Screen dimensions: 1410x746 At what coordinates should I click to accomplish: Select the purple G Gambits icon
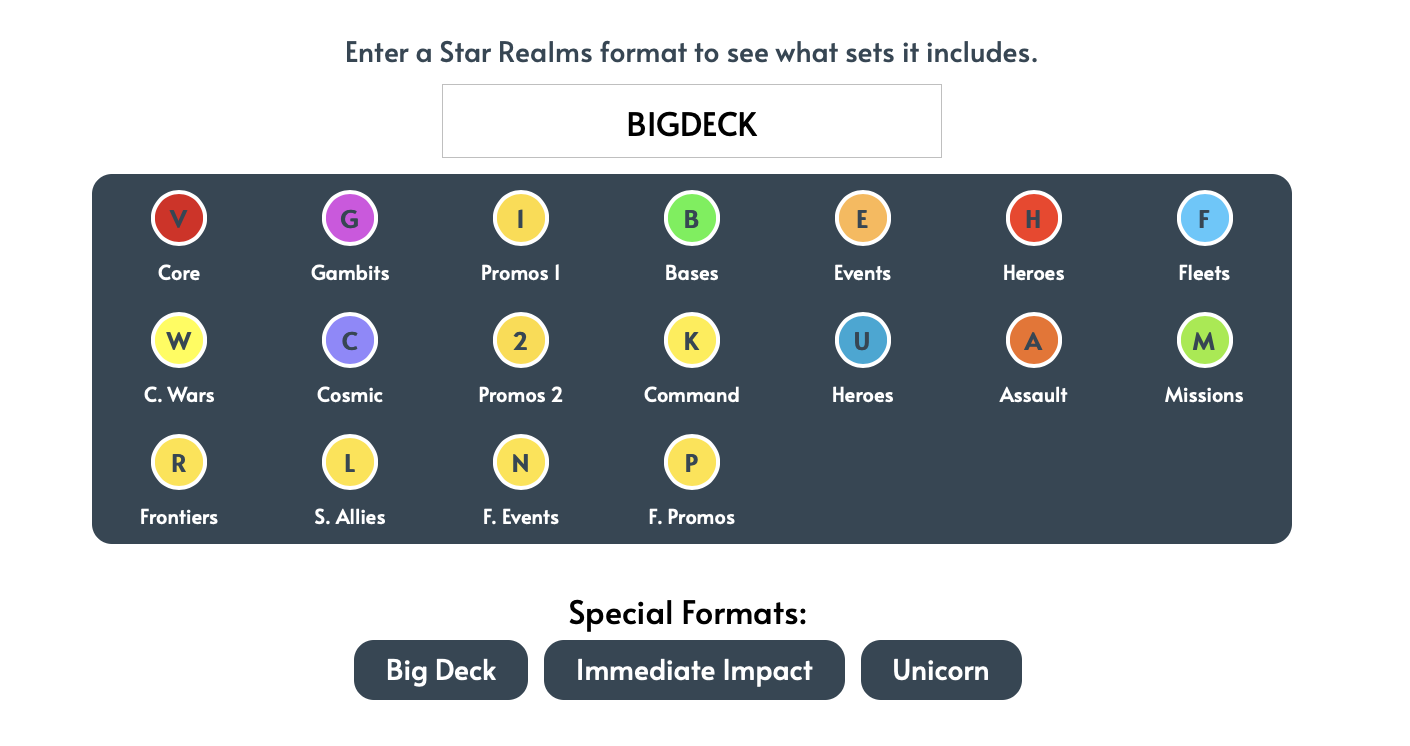(350, 218)
